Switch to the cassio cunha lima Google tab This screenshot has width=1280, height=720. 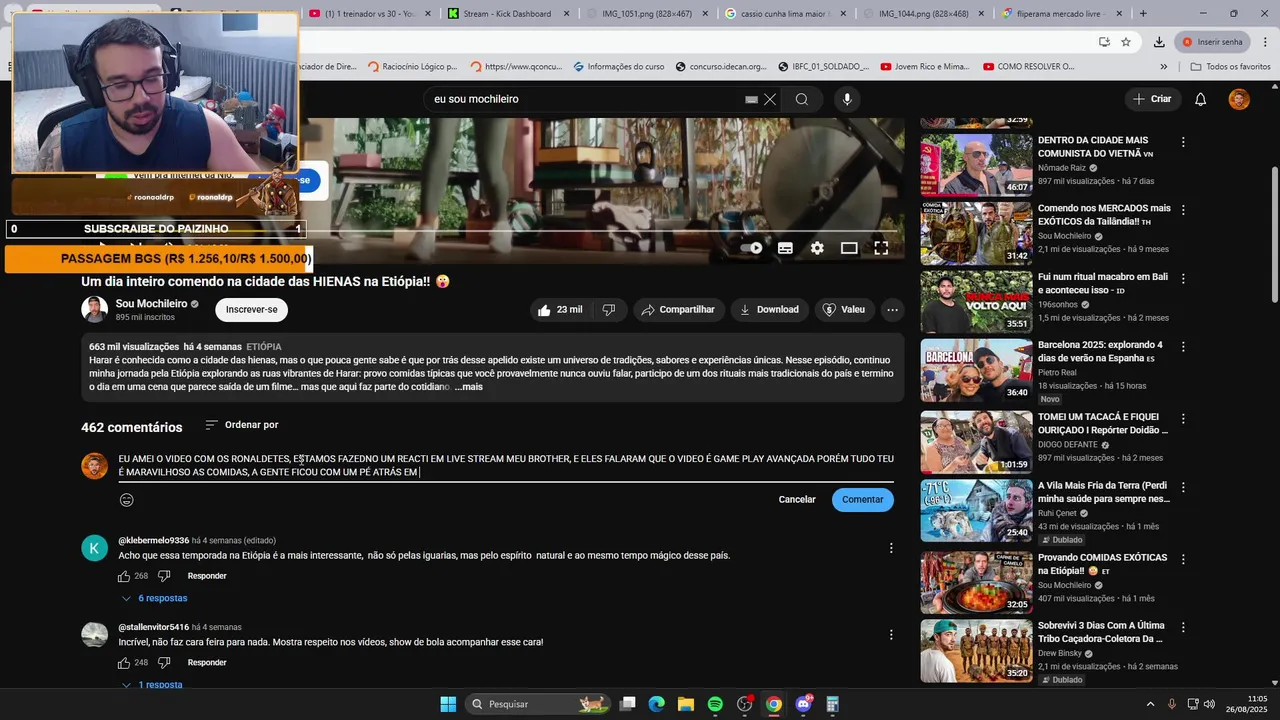click(x=785, y=14)
